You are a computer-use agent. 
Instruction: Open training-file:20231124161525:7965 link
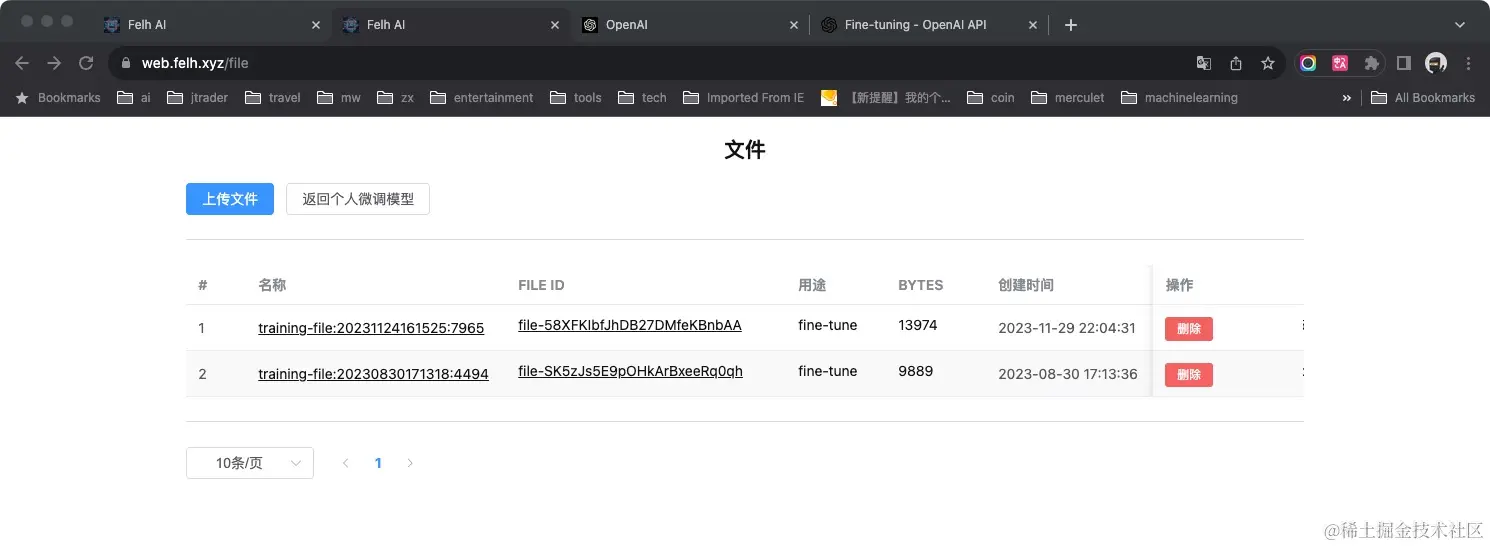pyautogui.click(x=371, y=328)
